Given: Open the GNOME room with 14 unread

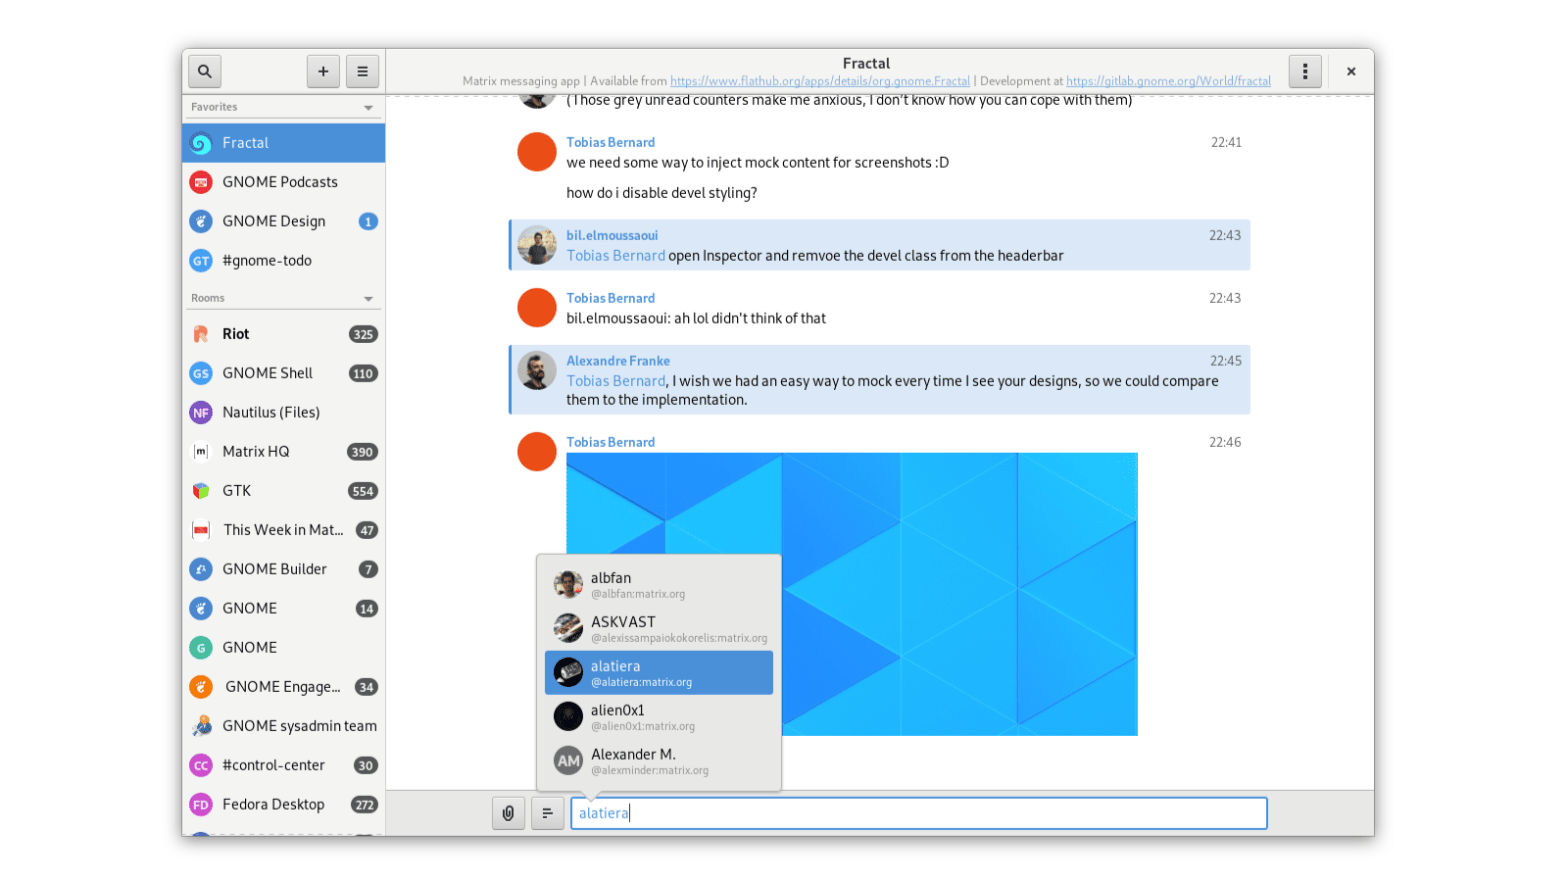Looking at the screenshot, I should [284, 608].
